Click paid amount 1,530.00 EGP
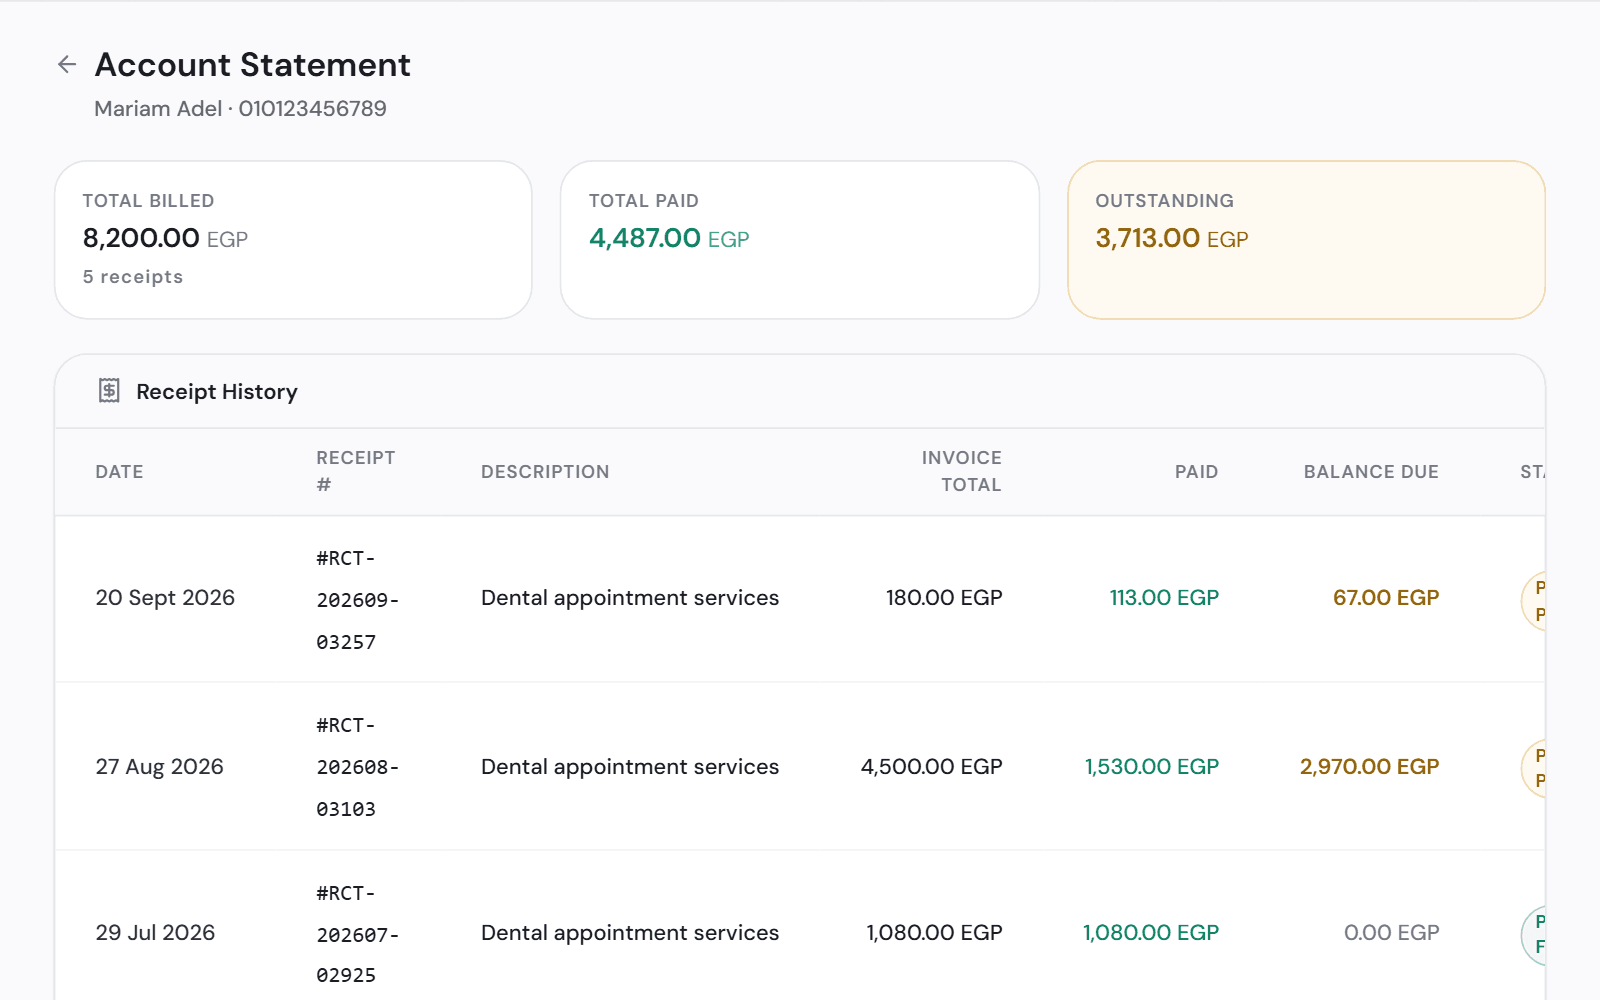Image resolution: width=1600 pixels, height=1000 pixels. [1152, 767]
